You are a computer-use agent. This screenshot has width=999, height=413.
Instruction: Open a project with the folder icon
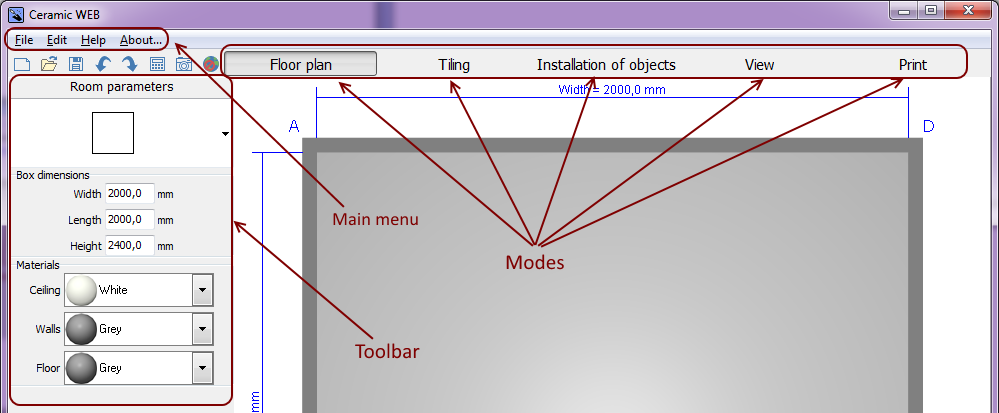49,65
